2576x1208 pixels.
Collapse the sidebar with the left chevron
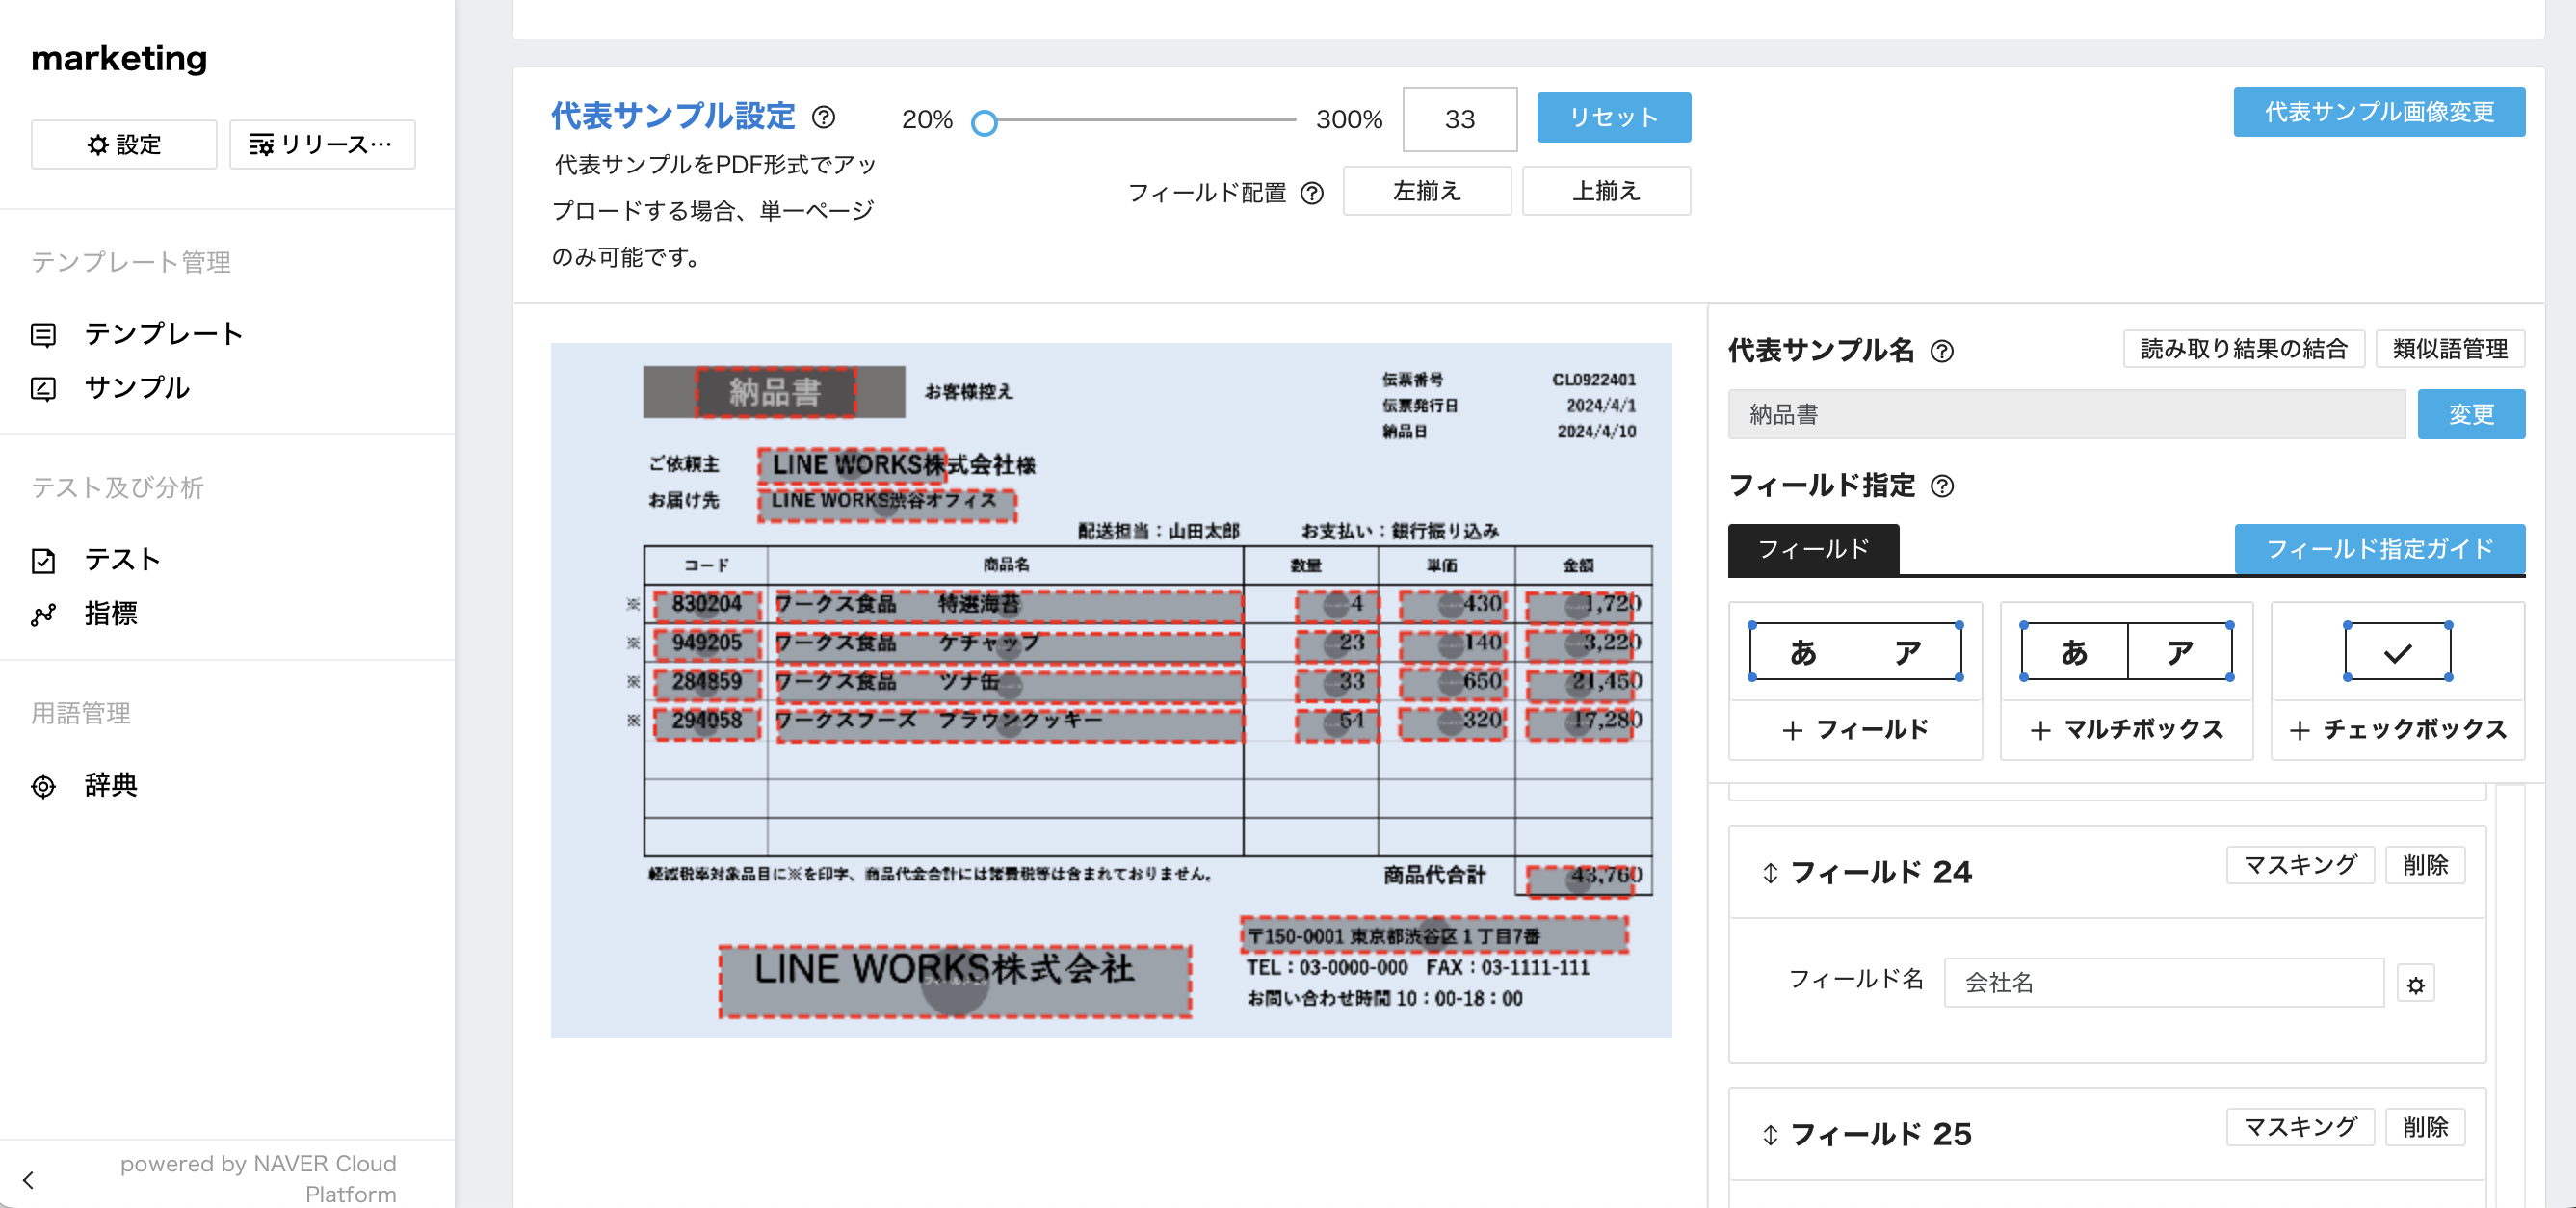pyautogui.click(x=28, y=1180)
